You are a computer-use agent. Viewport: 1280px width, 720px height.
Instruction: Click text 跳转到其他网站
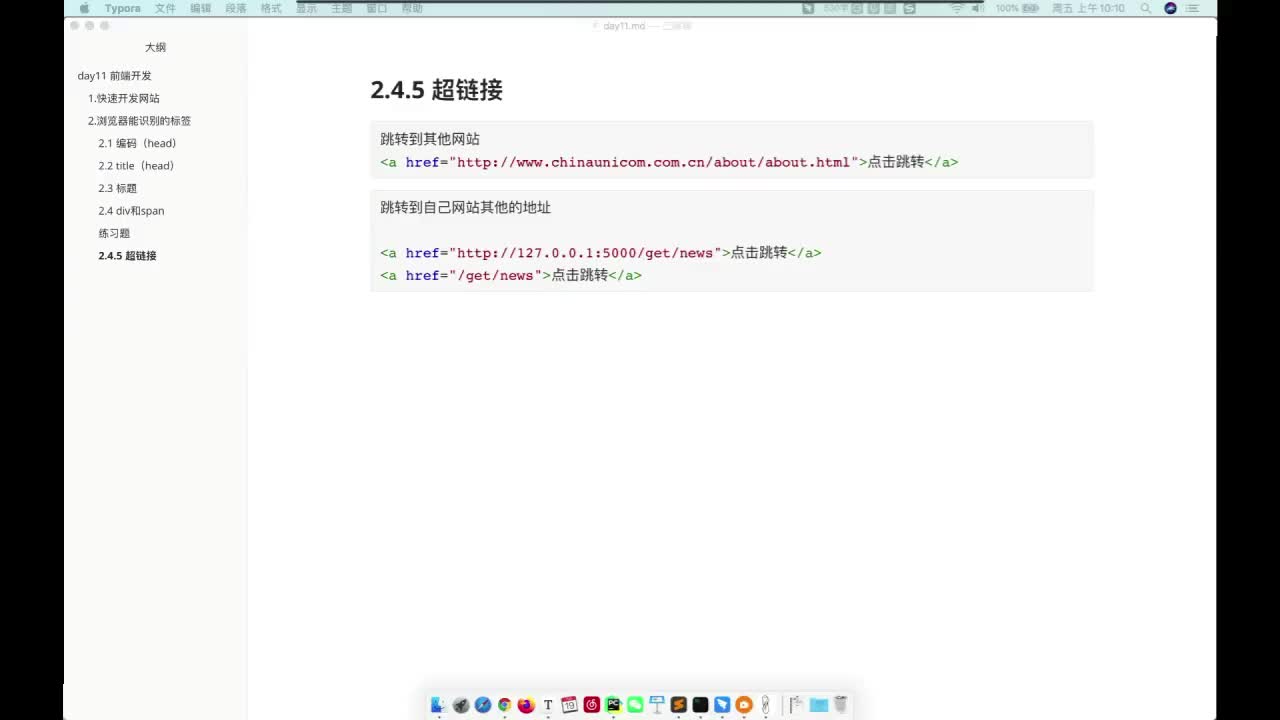430,139
